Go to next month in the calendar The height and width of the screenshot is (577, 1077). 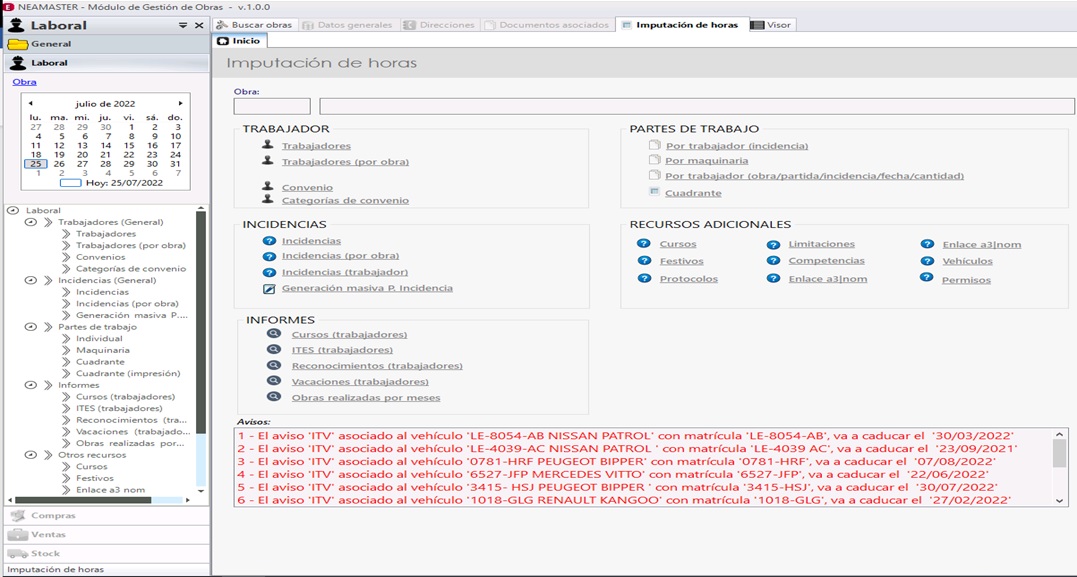pos(180,103)
